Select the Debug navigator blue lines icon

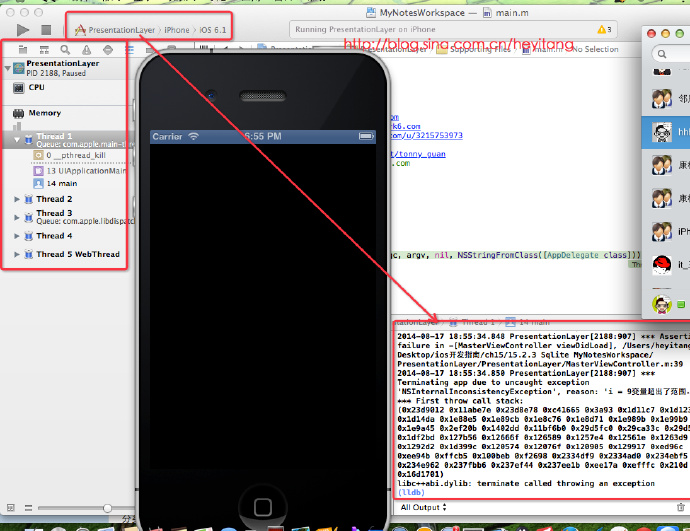pyautogui.click(x=129, y=49)
